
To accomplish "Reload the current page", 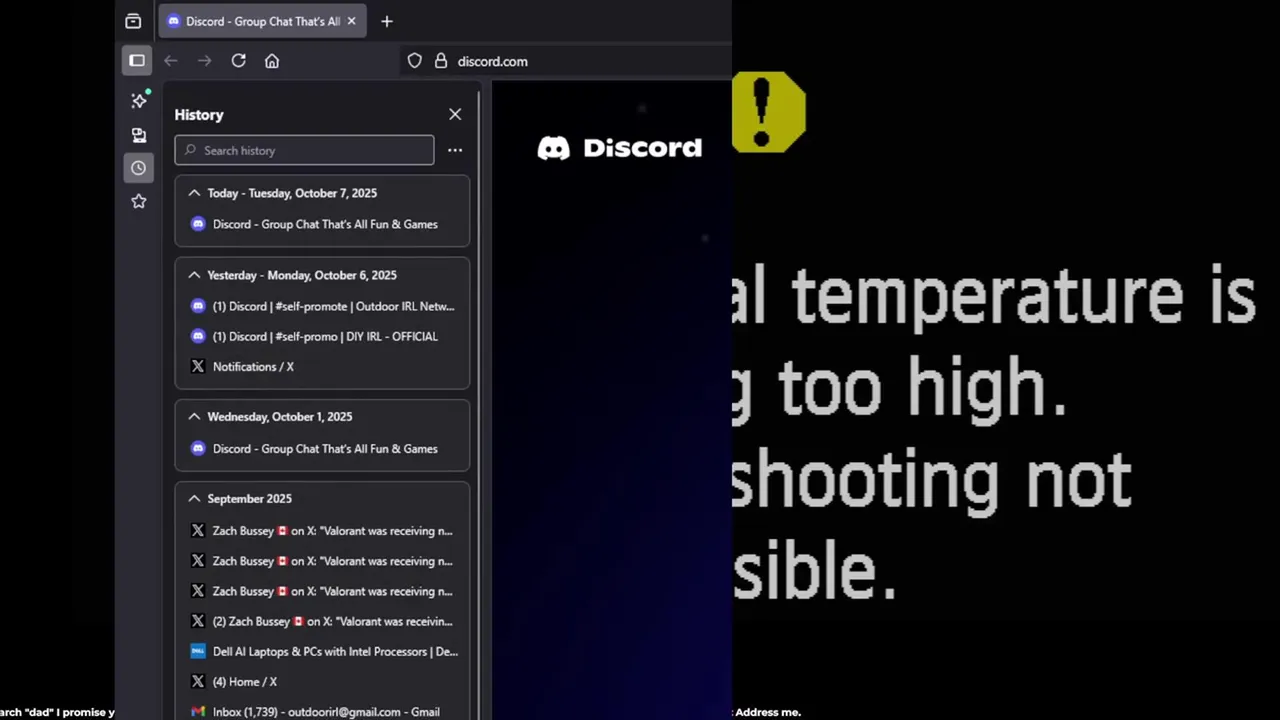I will (x=239, y=61).
